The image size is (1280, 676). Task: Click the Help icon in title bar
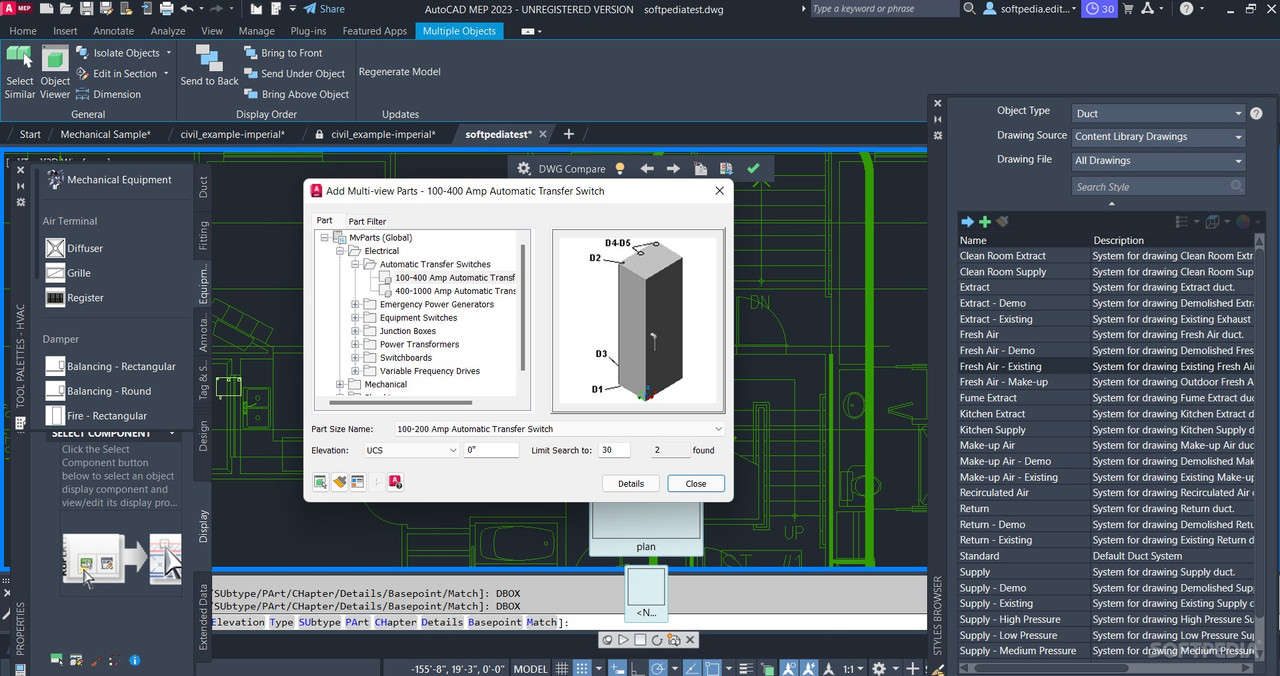(1185, 9)
